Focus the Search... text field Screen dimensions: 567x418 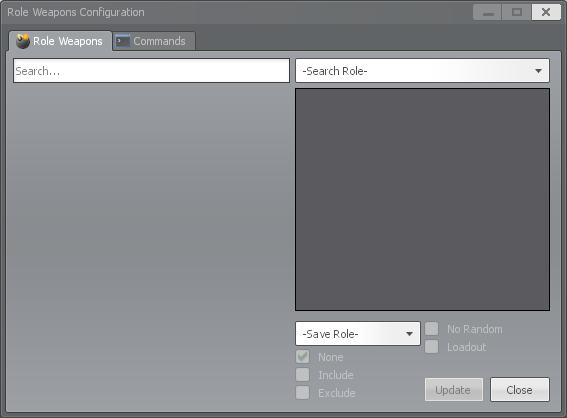pyautogui.click(x=152, y=71)
